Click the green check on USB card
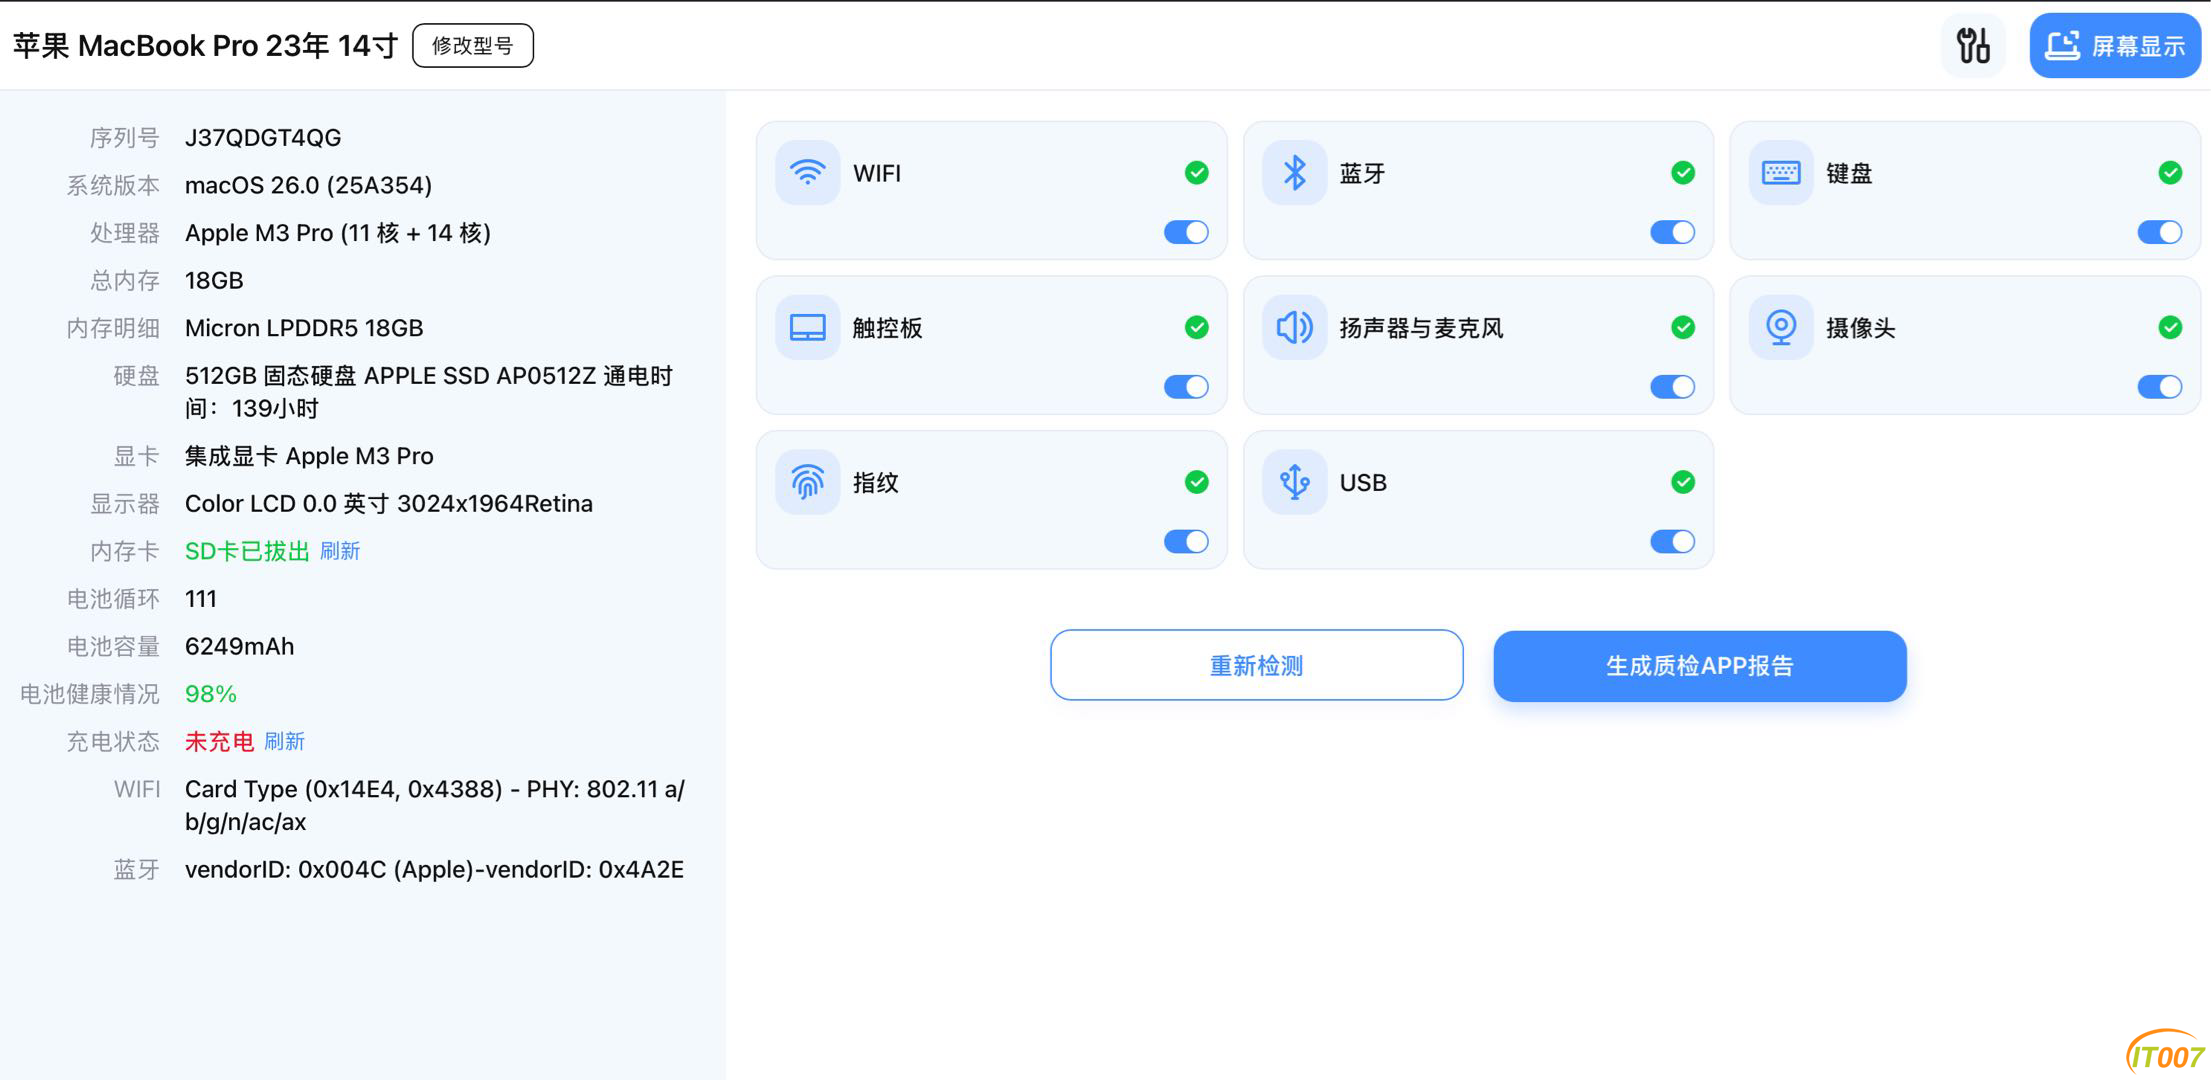Viewport: 2211px width, 1080px height. [1683, 482]
